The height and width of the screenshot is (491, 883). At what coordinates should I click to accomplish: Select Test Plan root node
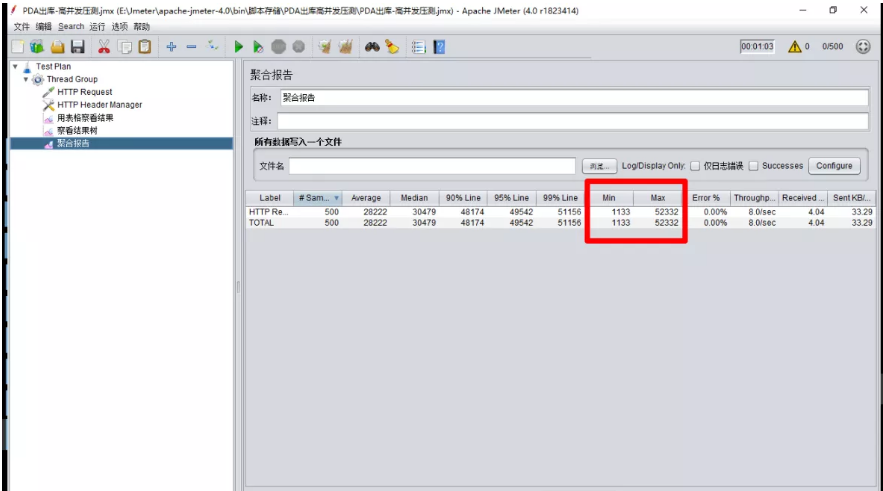tap(53, 66)
